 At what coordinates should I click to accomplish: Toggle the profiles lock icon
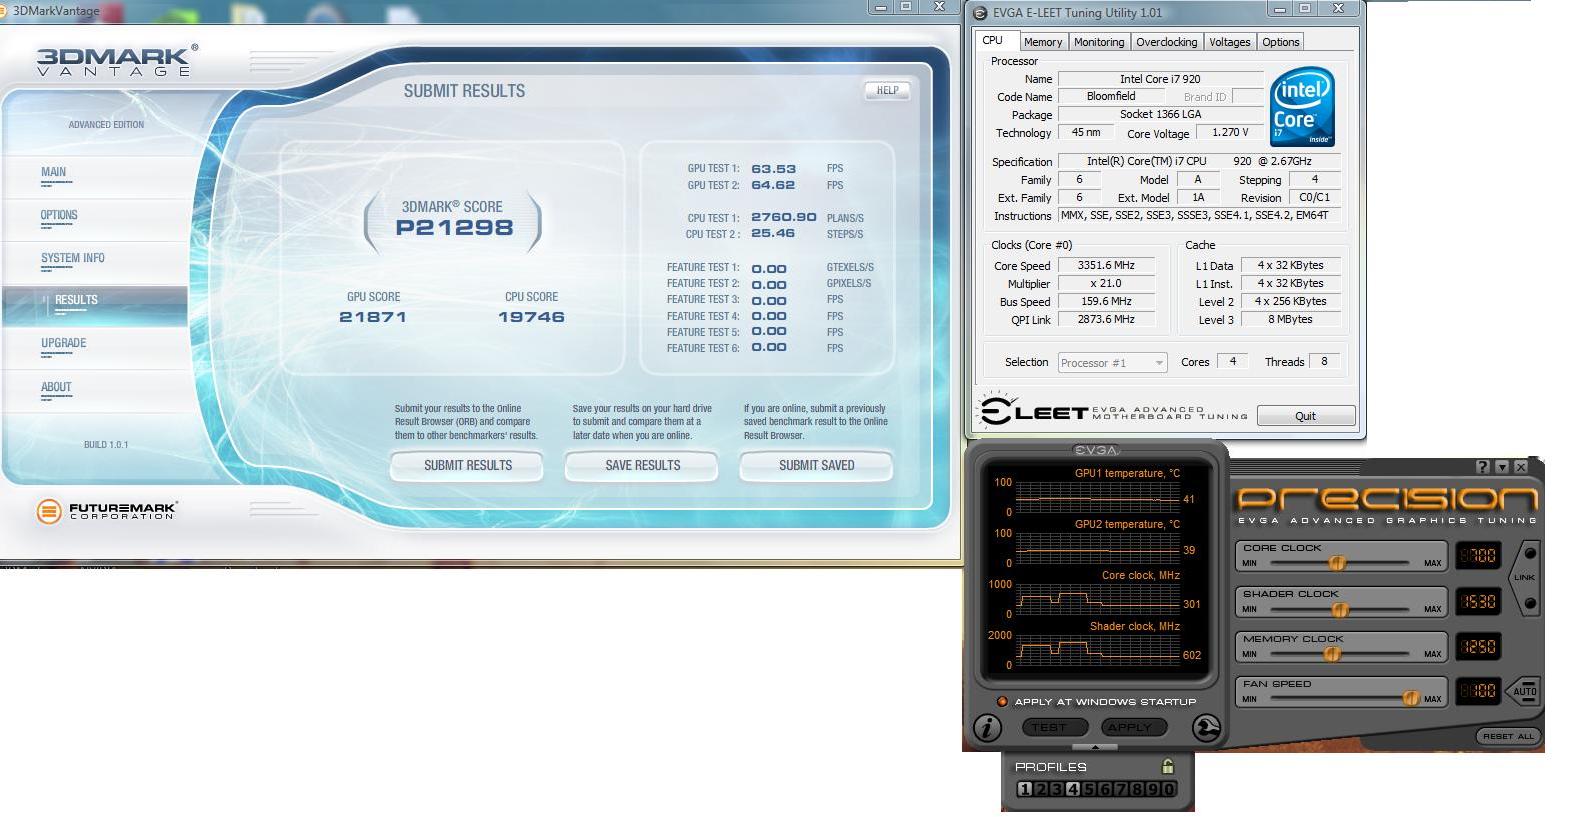tap(1167, 767)
